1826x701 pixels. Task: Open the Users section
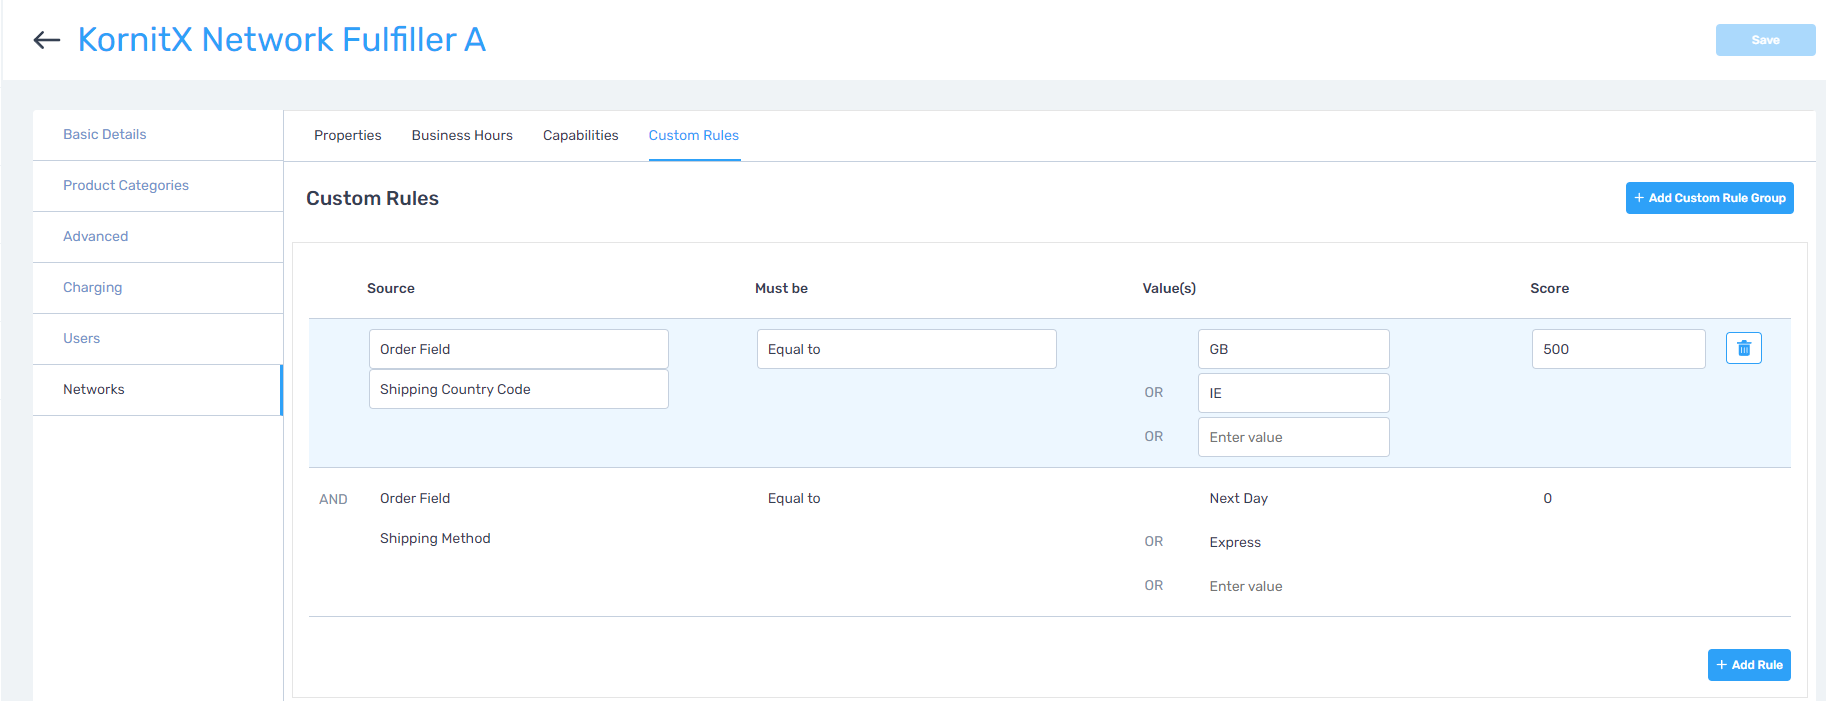click(x=158, y=339)
